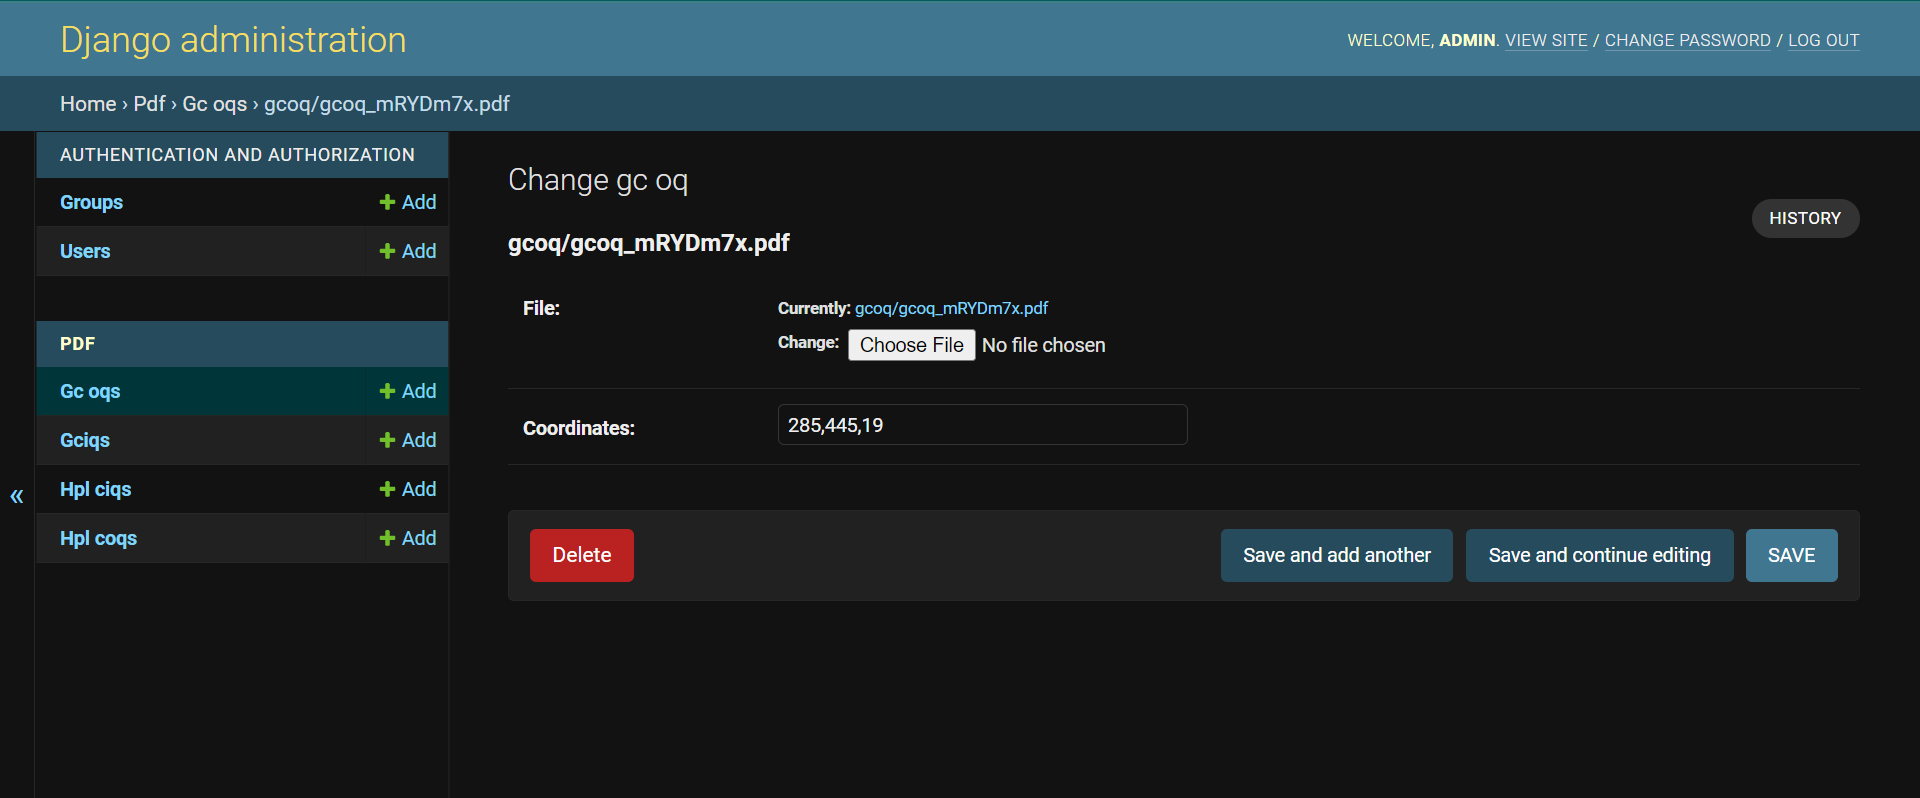Screen dimensions: 1920x798
Task: Click LOG OUT in the header
Action: point(1823,40)
